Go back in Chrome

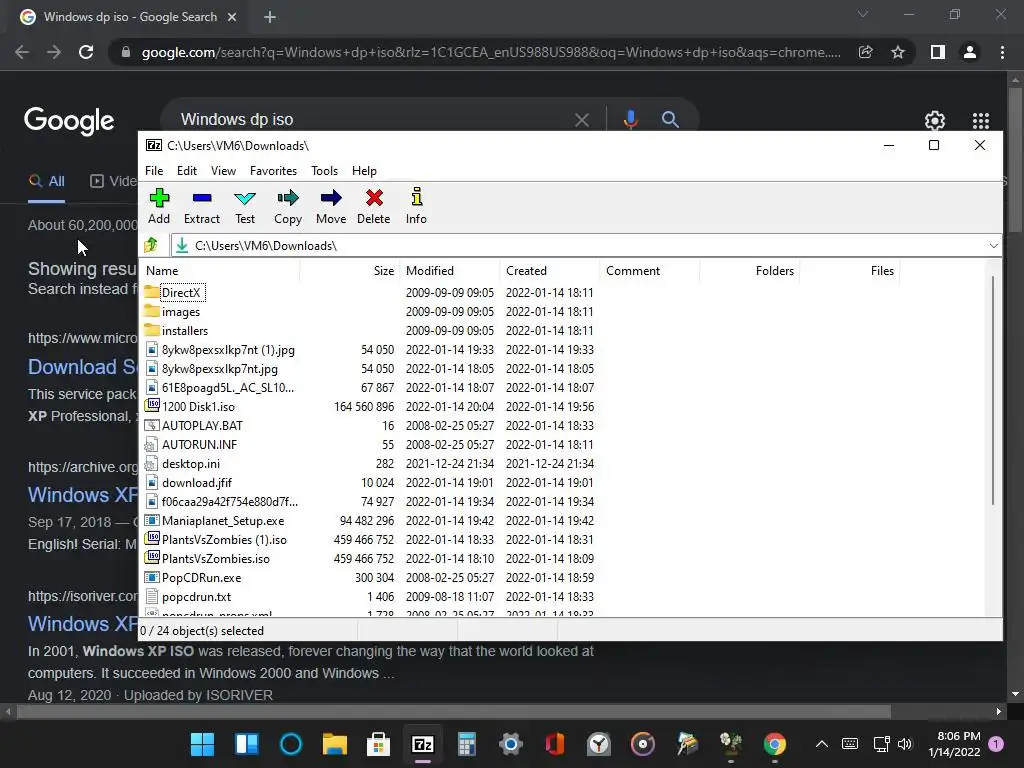[x=22, y=52]
